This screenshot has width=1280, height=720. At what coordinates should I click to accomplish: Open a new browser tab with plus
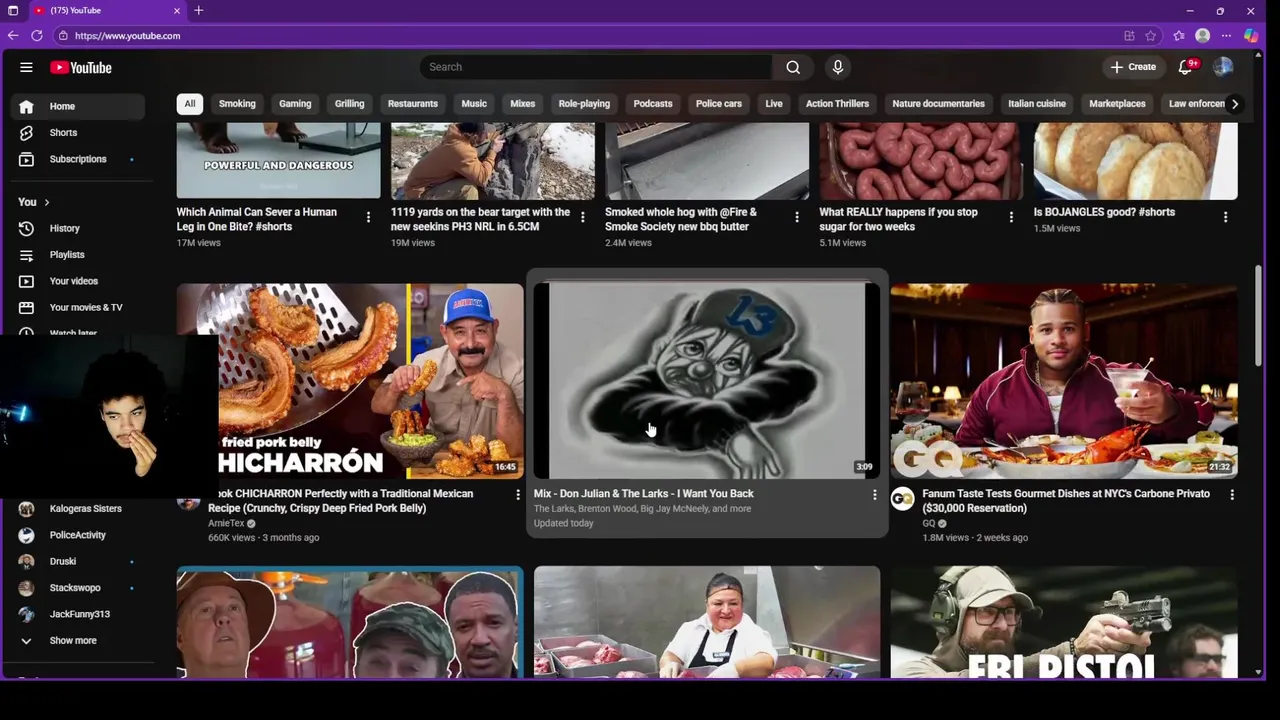point(198,10)
